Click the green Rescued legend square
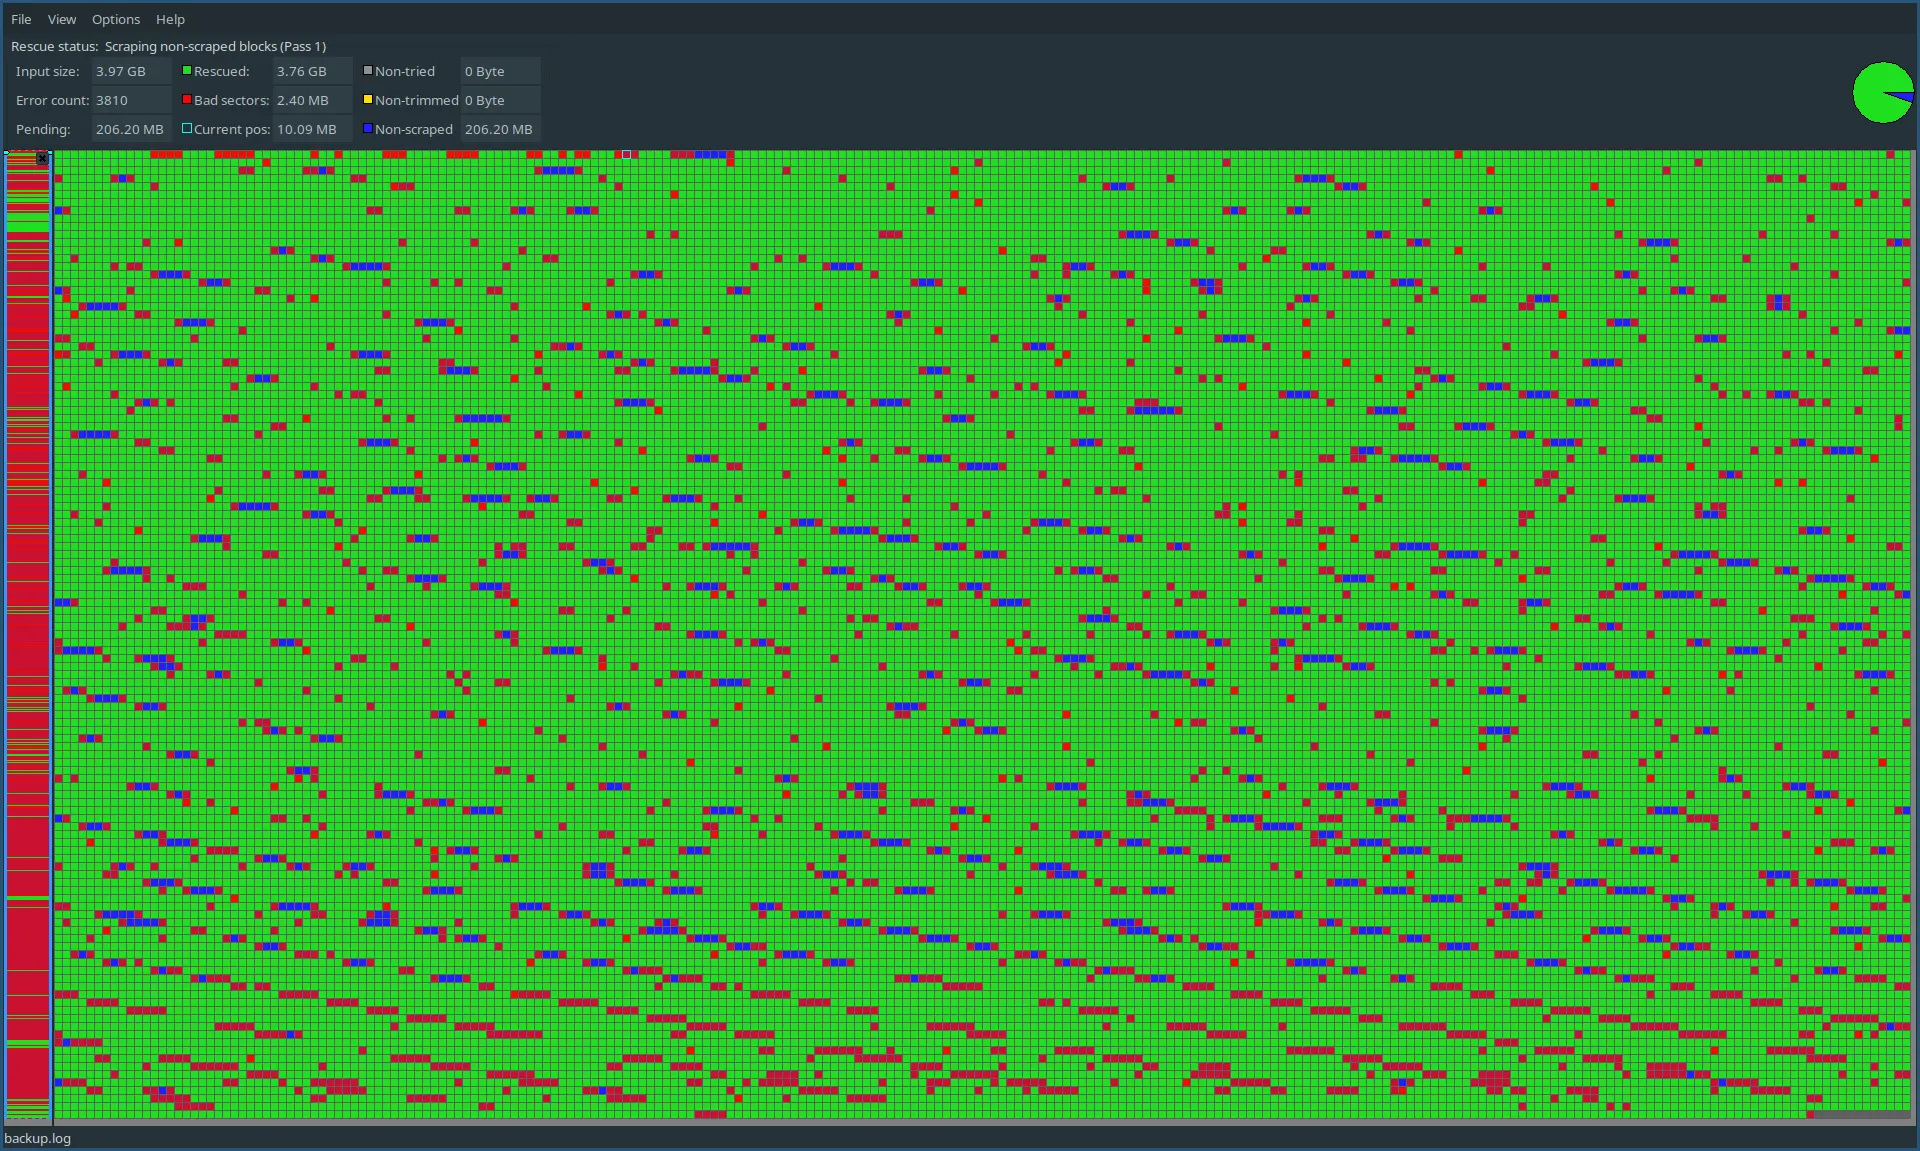Viewport: 1920px width, 1151px height. coord(187,71)
